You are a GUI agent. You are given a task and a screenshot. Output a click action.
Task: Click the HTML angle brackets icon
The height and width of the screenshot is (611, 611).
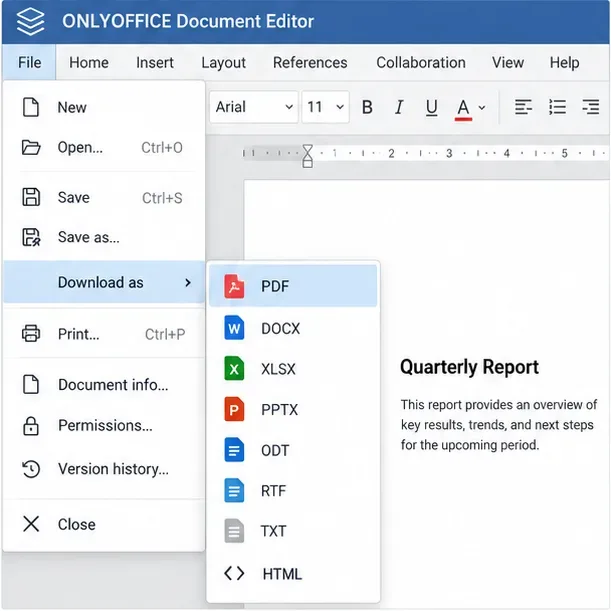[234, 573]
